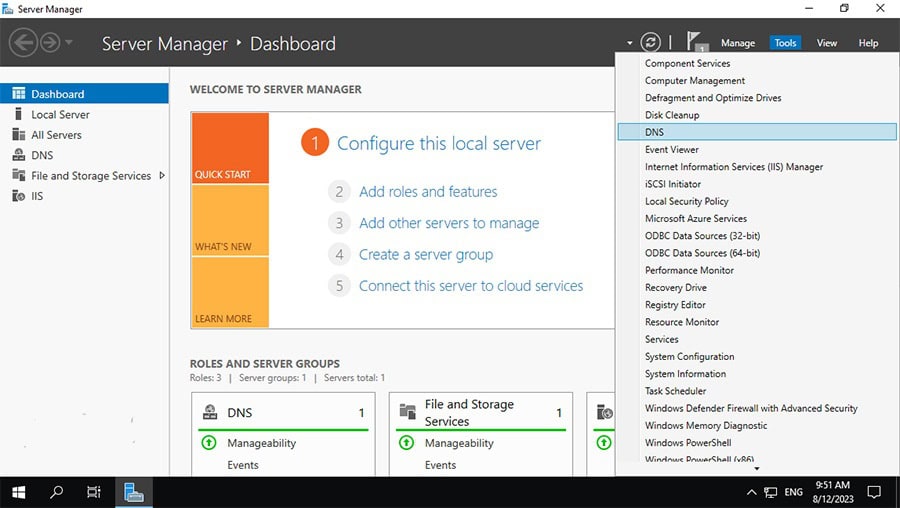Click the Local Server sidebar icon

(x=18, y=114)
